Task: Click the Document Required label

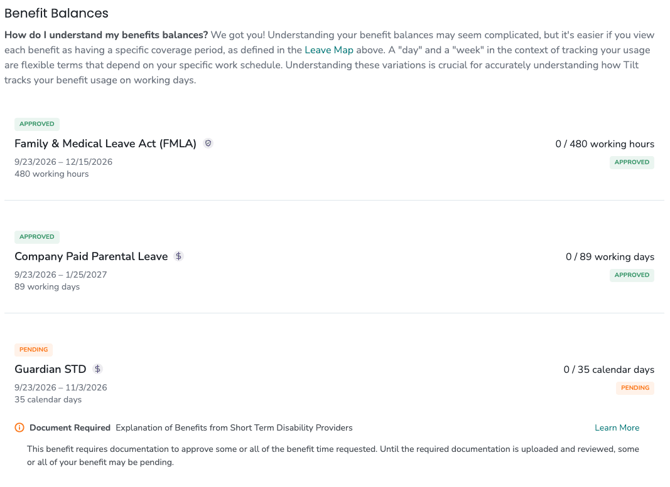Action: (70, 428)
